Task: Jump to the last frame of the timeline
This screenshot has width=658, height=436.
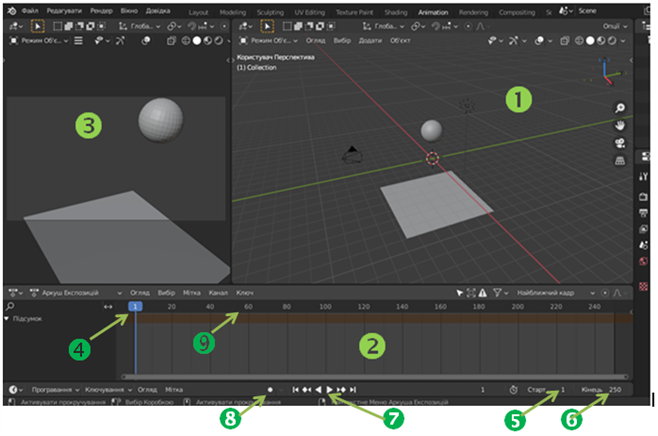Action: click(354, 389)
